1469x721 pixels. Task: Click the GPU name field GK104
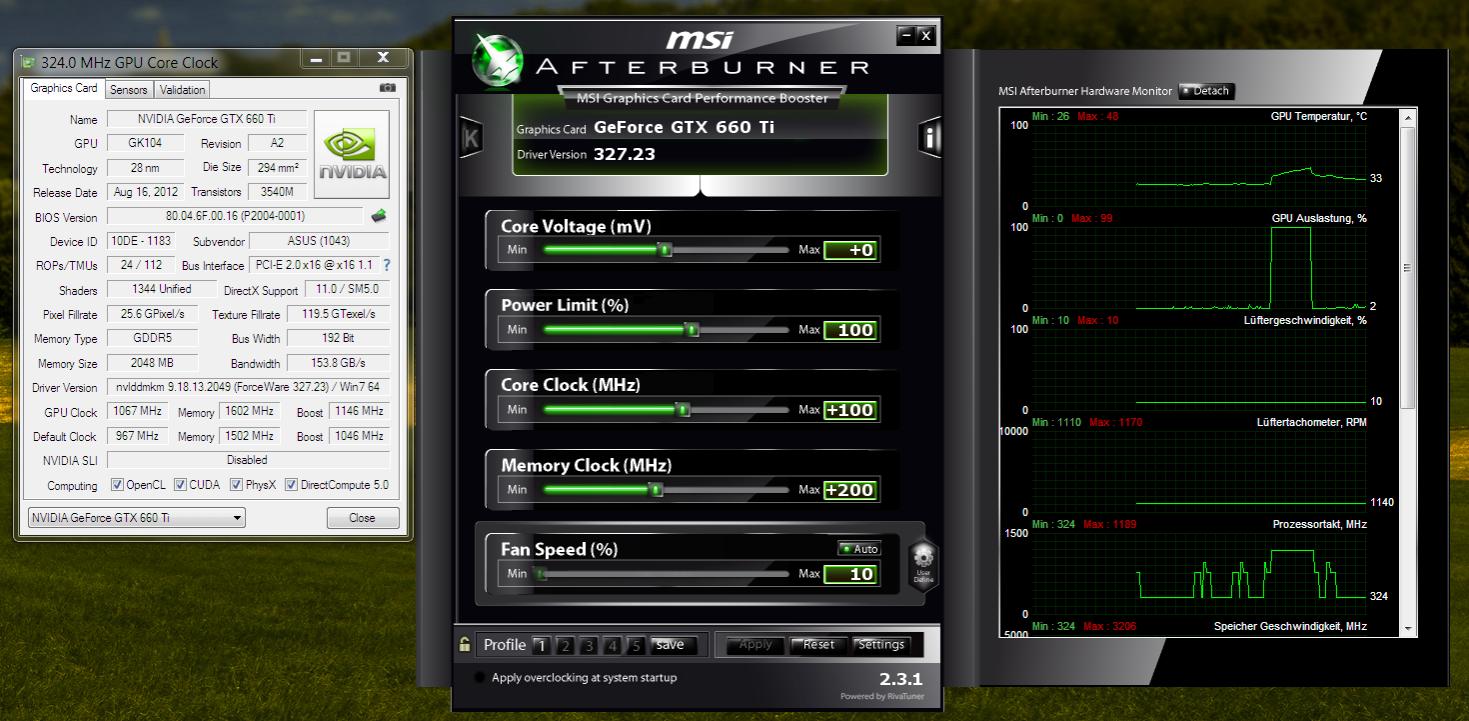146,143
